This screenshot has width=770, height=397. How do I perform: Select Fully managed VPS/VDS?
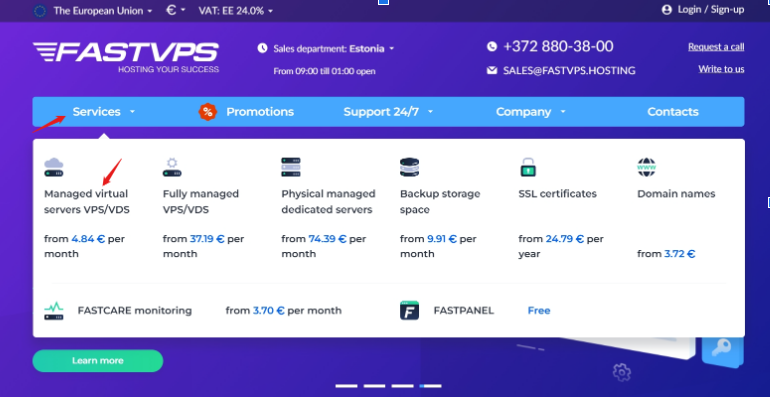[201, 201]
